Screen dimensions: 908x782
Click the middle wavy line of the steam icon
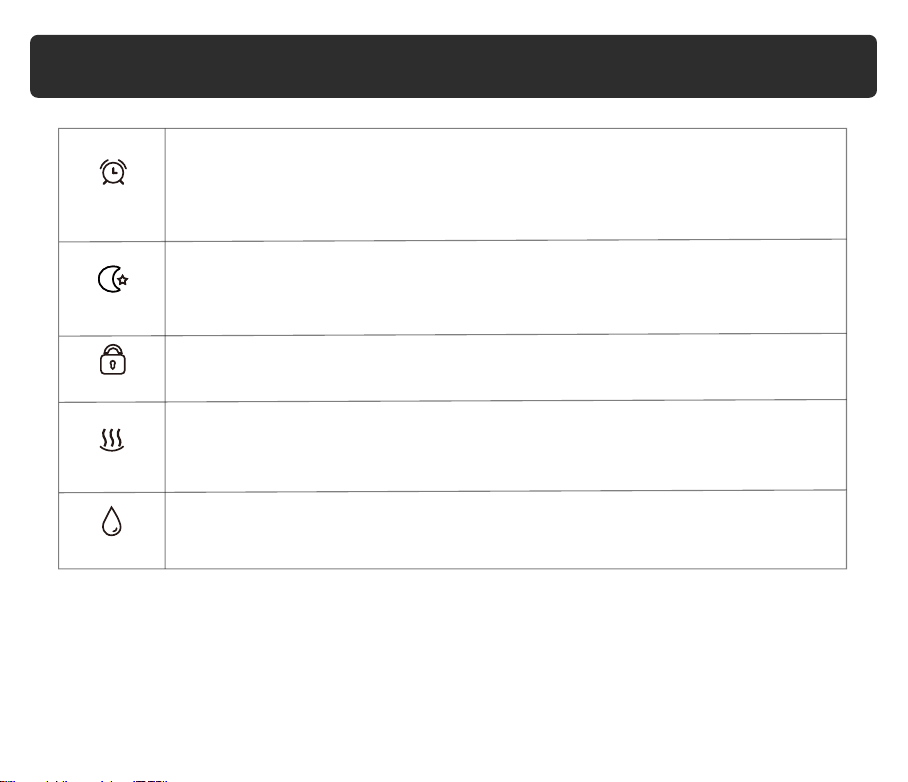tap(112, 437)
